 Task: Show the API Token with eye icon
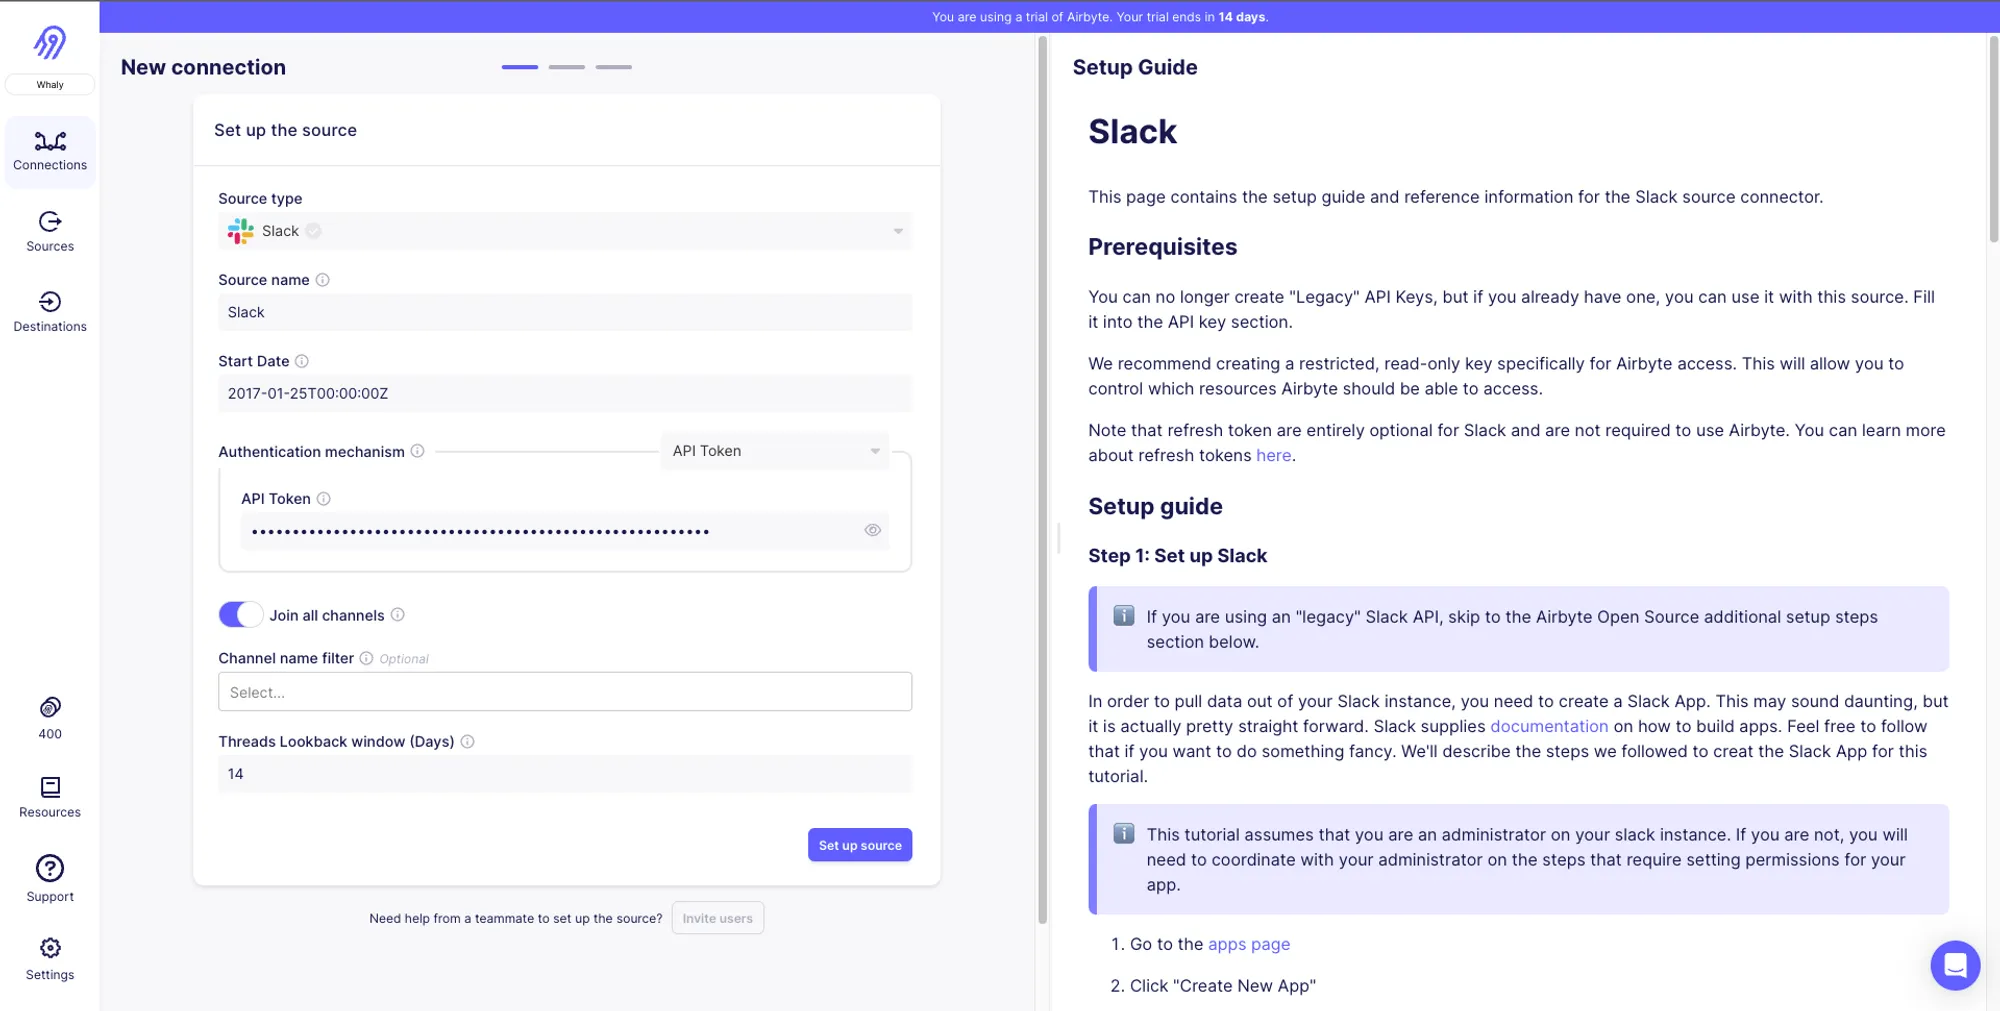click(x=873, y=530)
